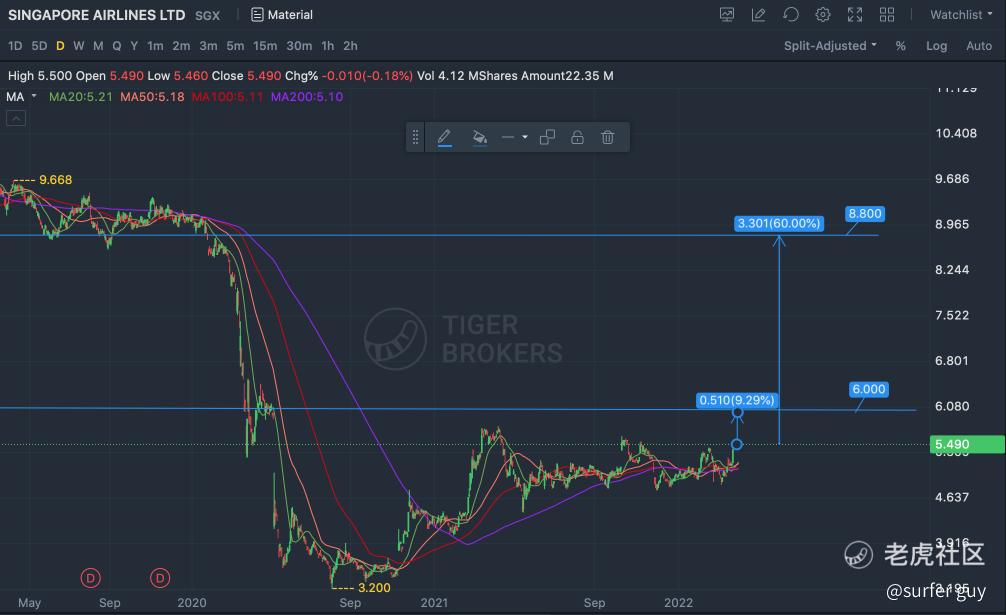Click the 9.668 high price label

(x=55, y=180)
